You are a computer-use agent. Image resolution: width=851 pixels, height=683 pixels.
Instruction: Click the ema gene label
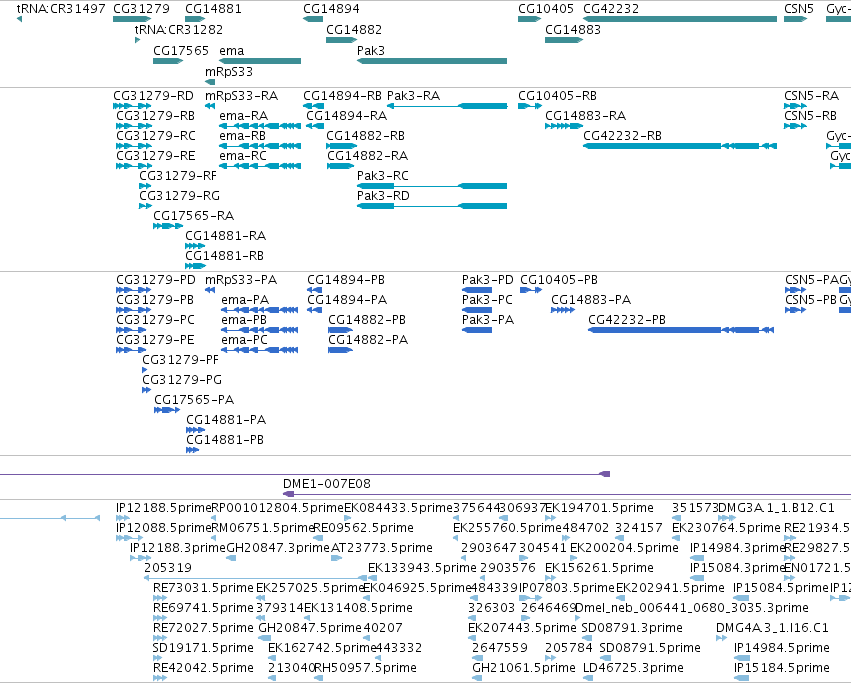[231, 50]
